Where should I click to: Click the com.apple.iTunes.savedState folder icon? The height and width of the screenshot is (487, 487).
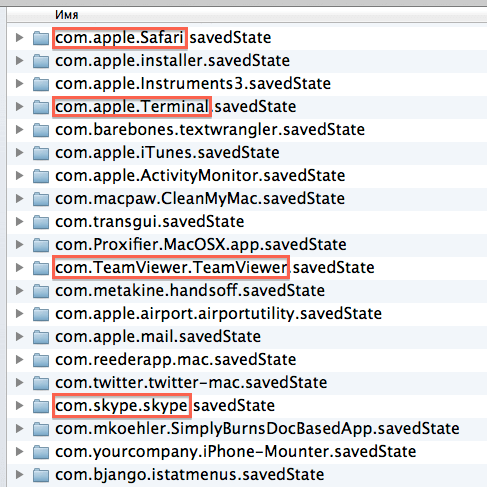(x=41, y=153)
